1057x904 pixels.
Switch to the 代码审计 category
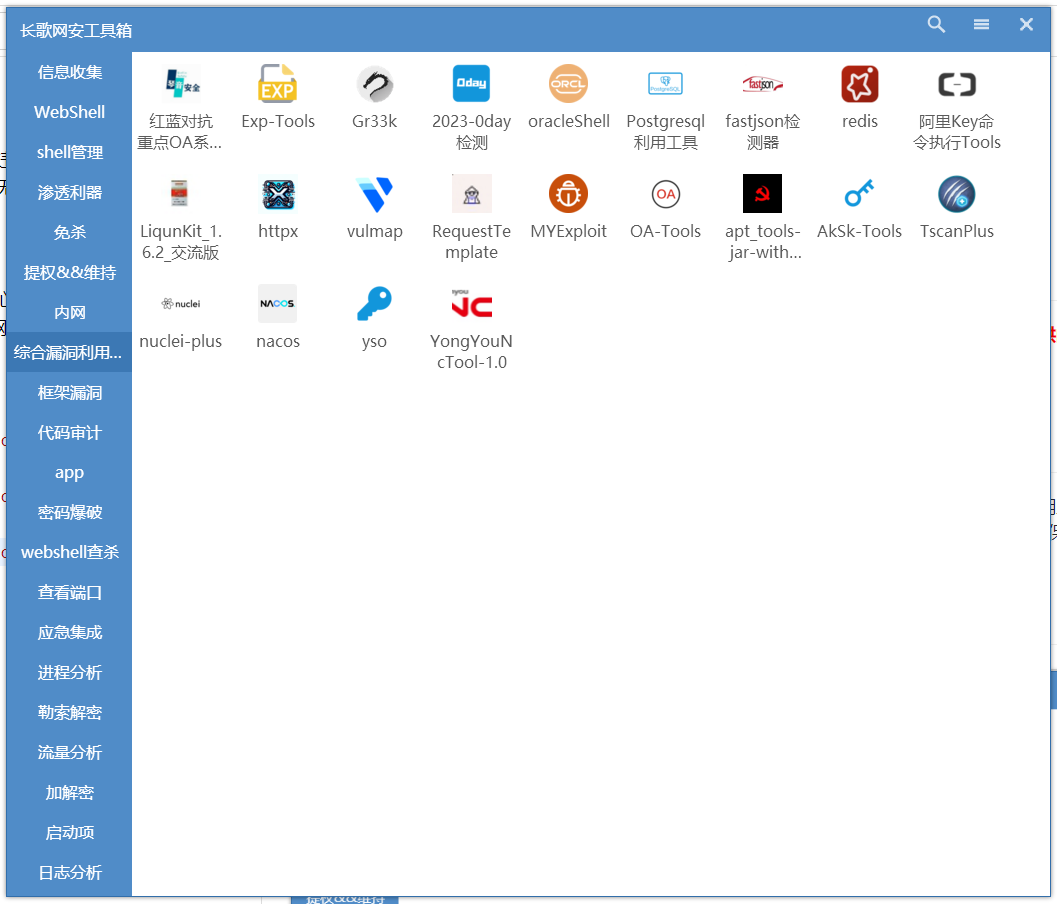69,432
